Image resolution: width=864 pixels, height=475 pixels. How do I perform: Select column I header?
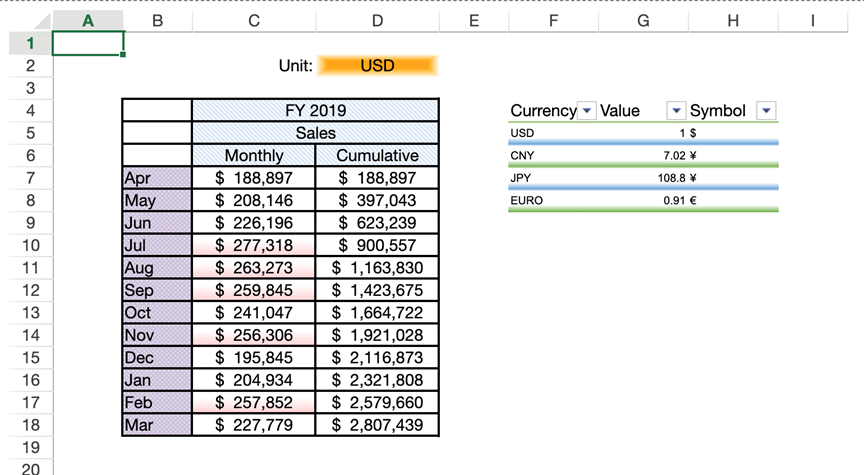(x=813, y=21)
